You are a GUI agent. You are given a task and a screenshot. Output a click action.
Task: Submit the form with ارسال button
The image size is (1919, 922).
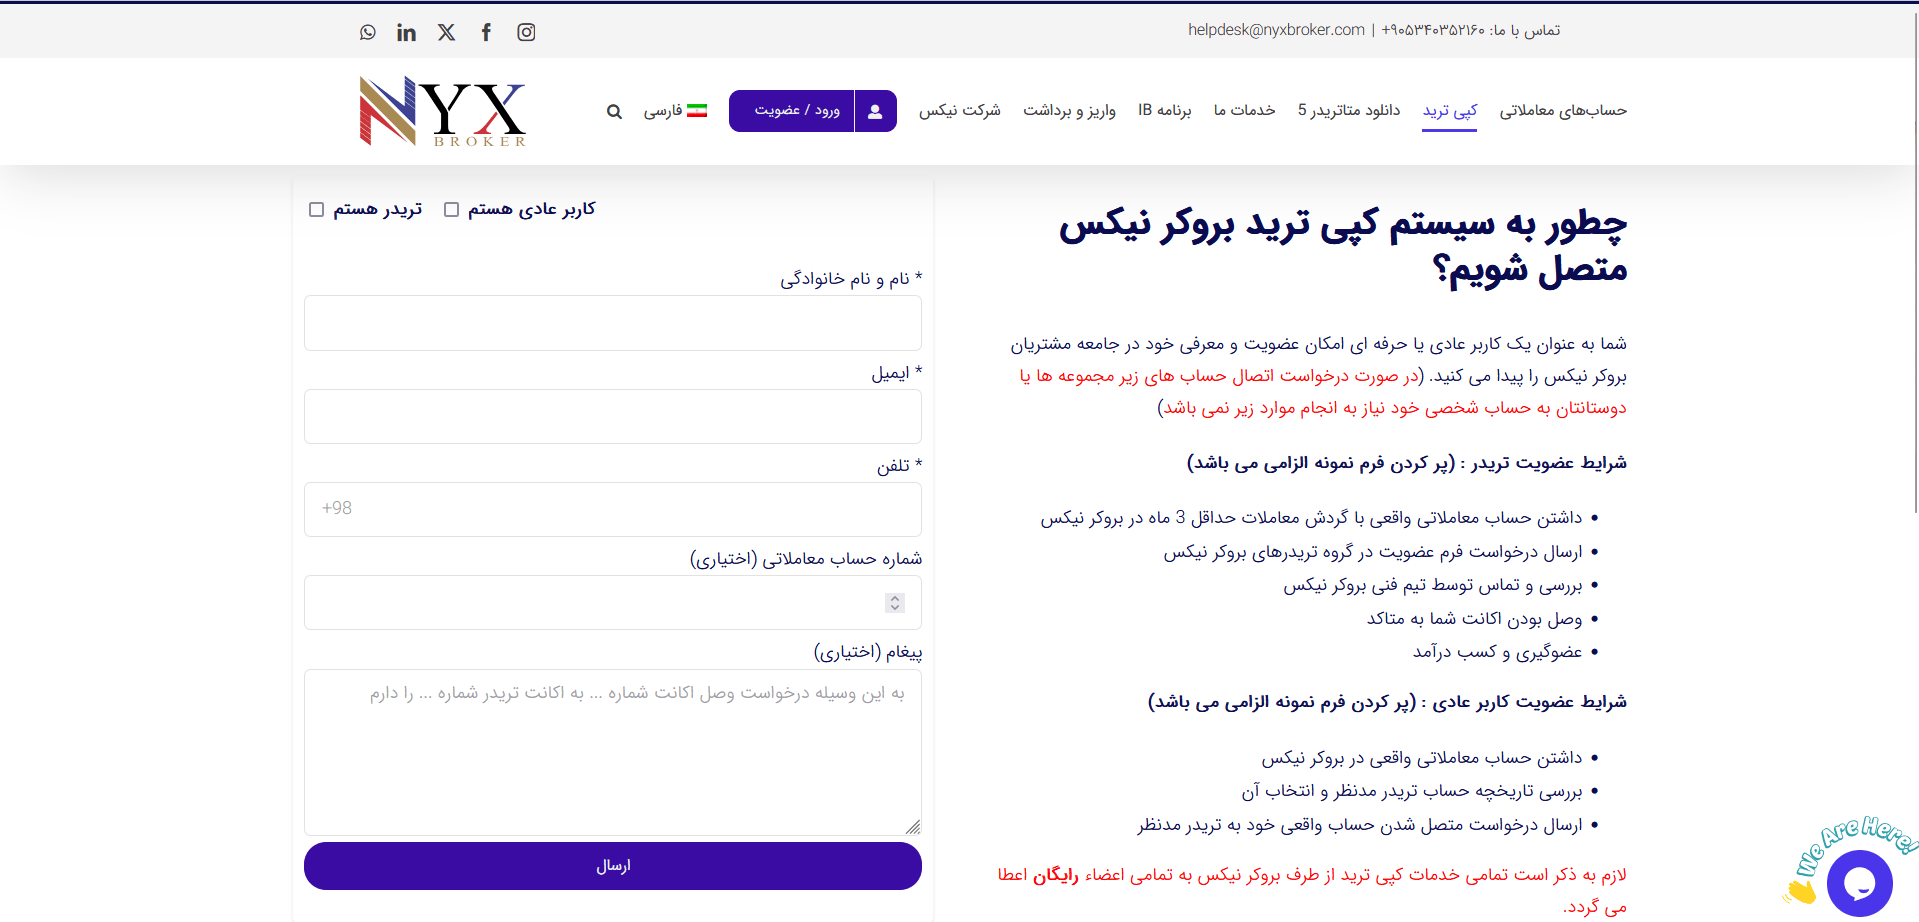613,866
